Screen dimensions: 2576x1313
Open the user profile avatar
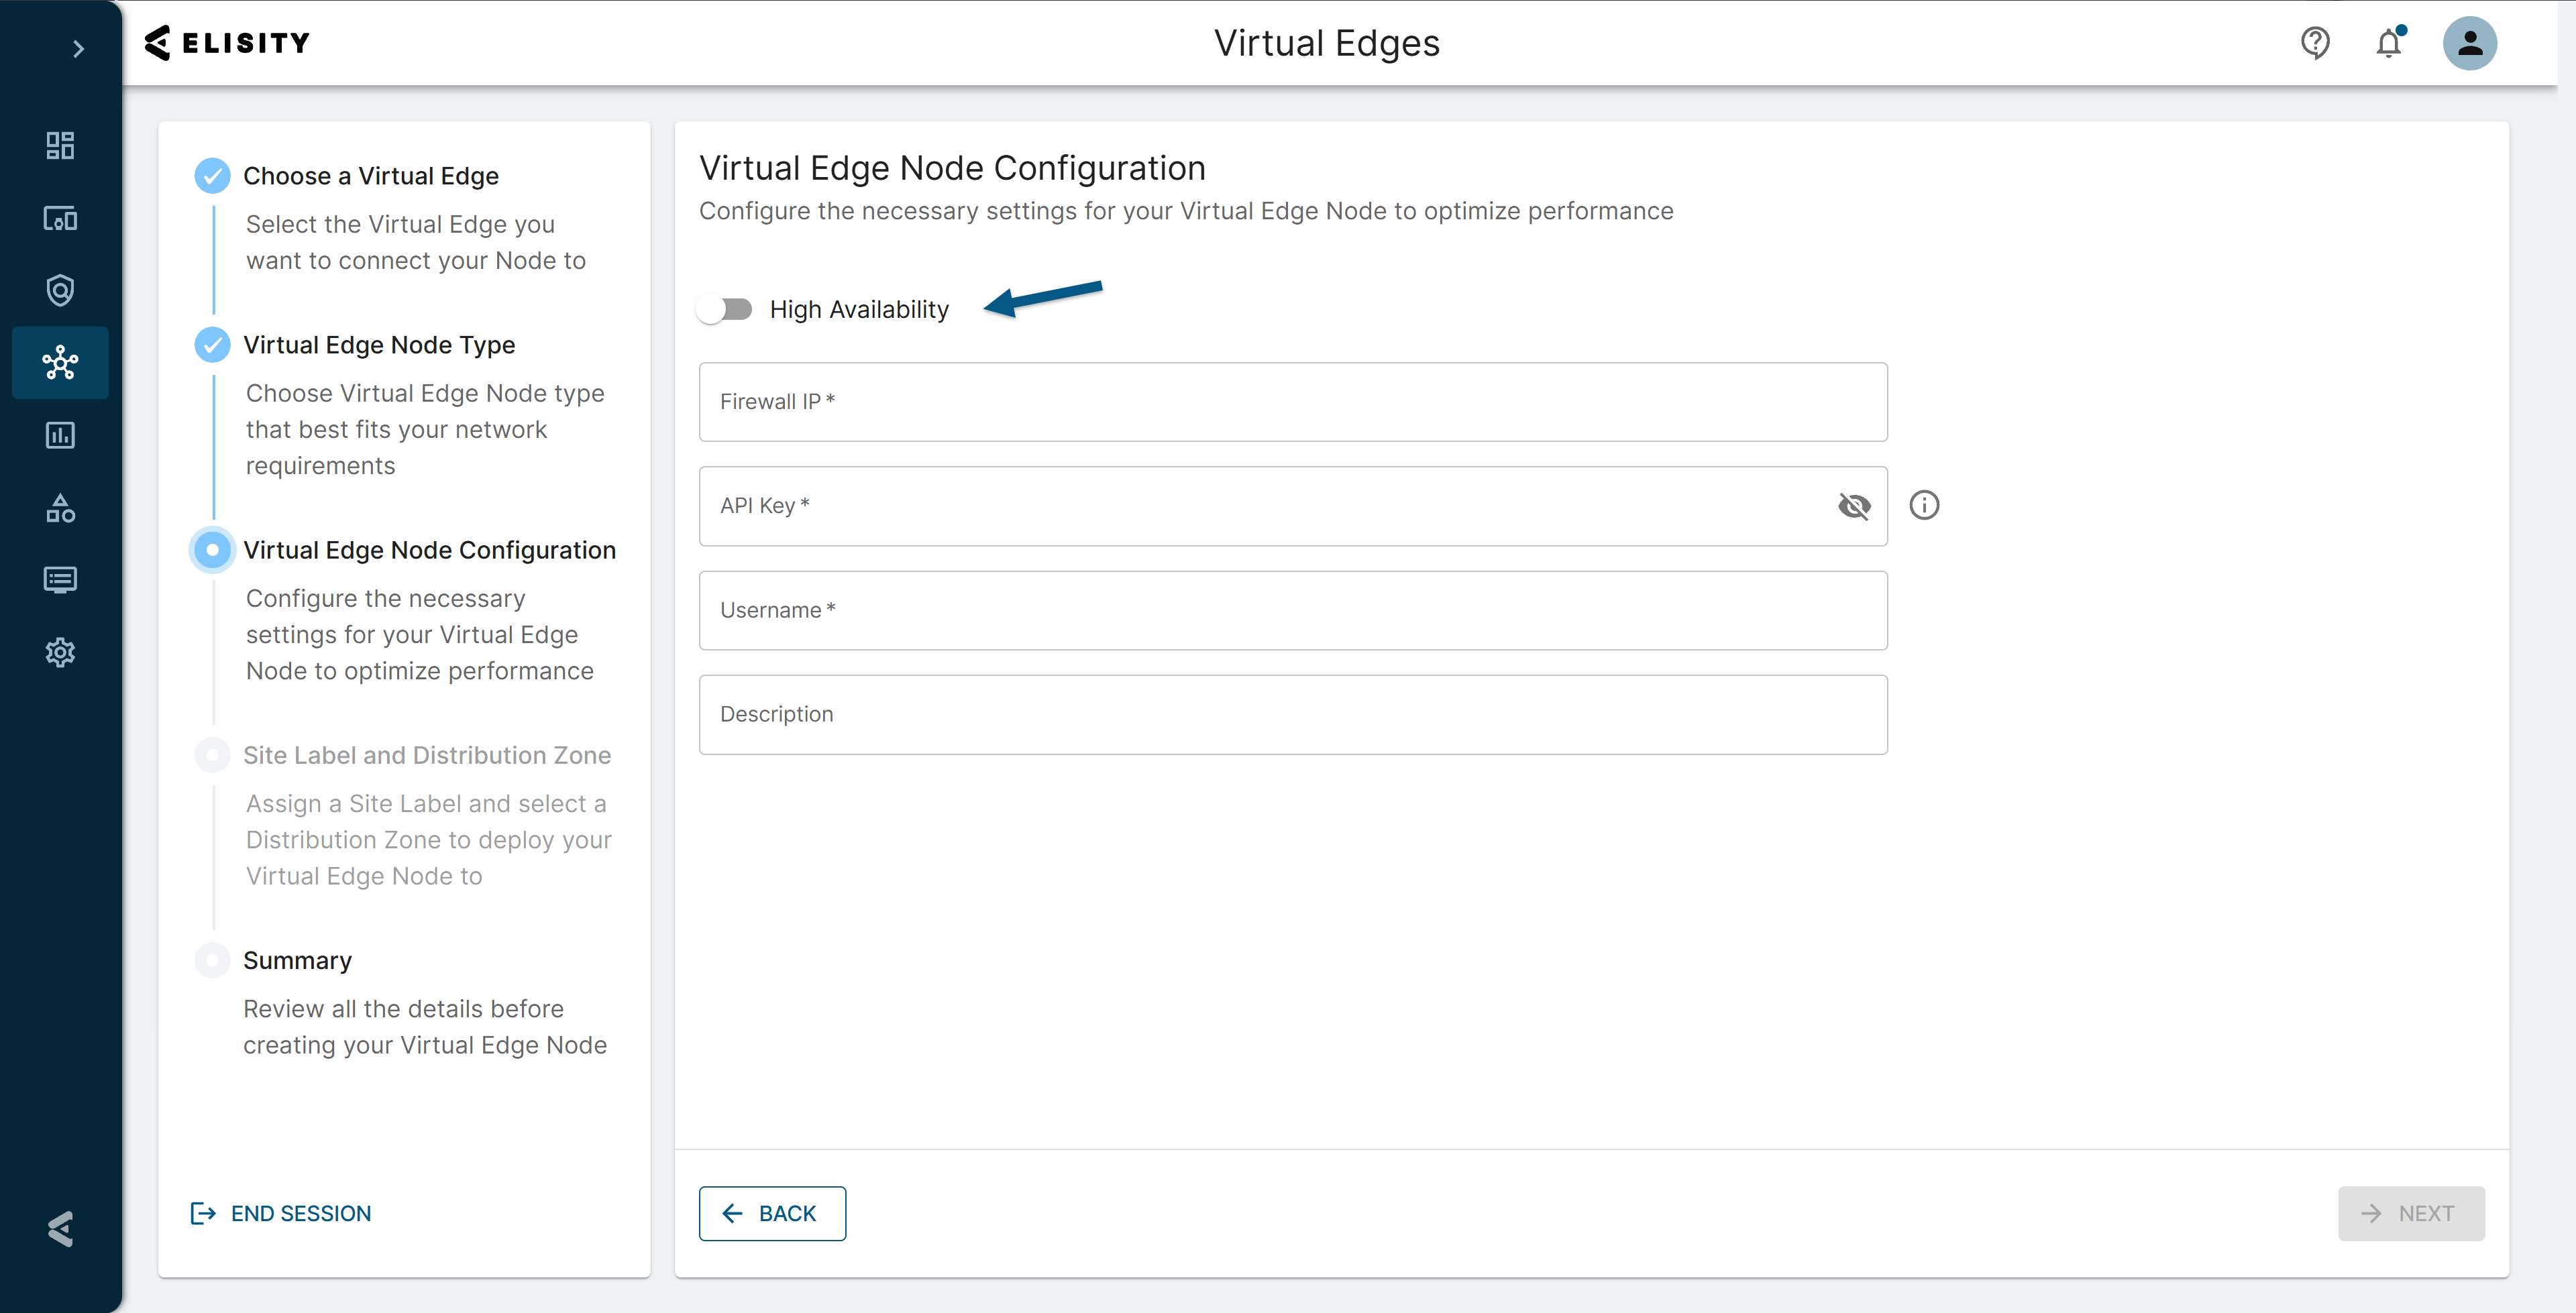coord(2470,43)
